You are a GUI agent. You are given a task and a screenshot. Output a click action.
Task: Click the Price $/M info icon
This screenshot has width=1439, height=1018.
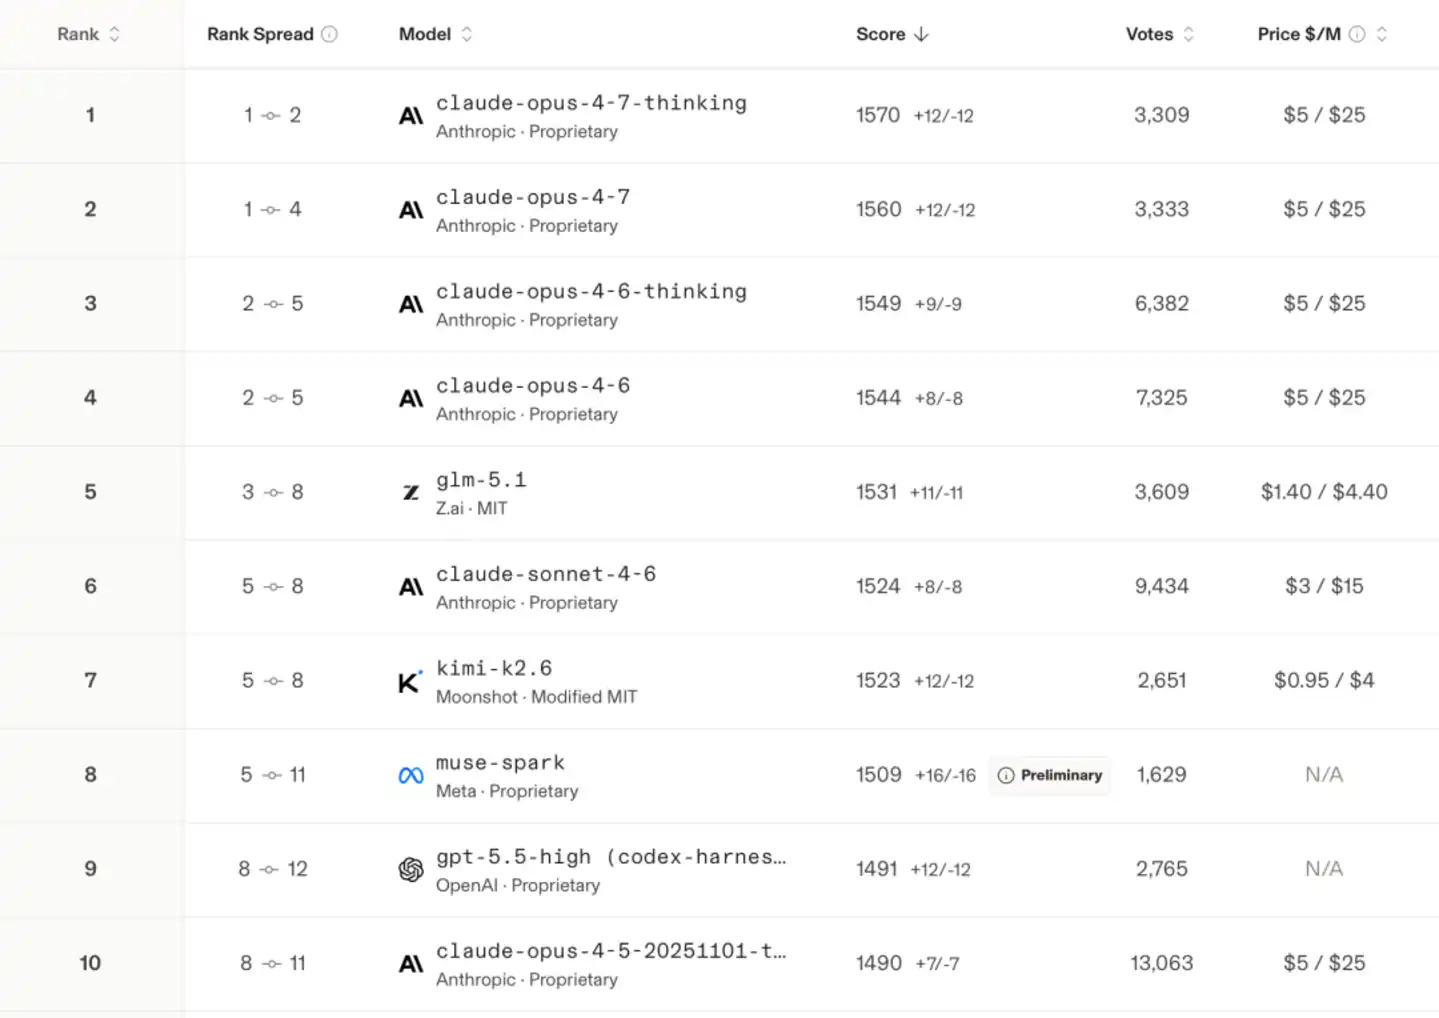point(1357,34)
